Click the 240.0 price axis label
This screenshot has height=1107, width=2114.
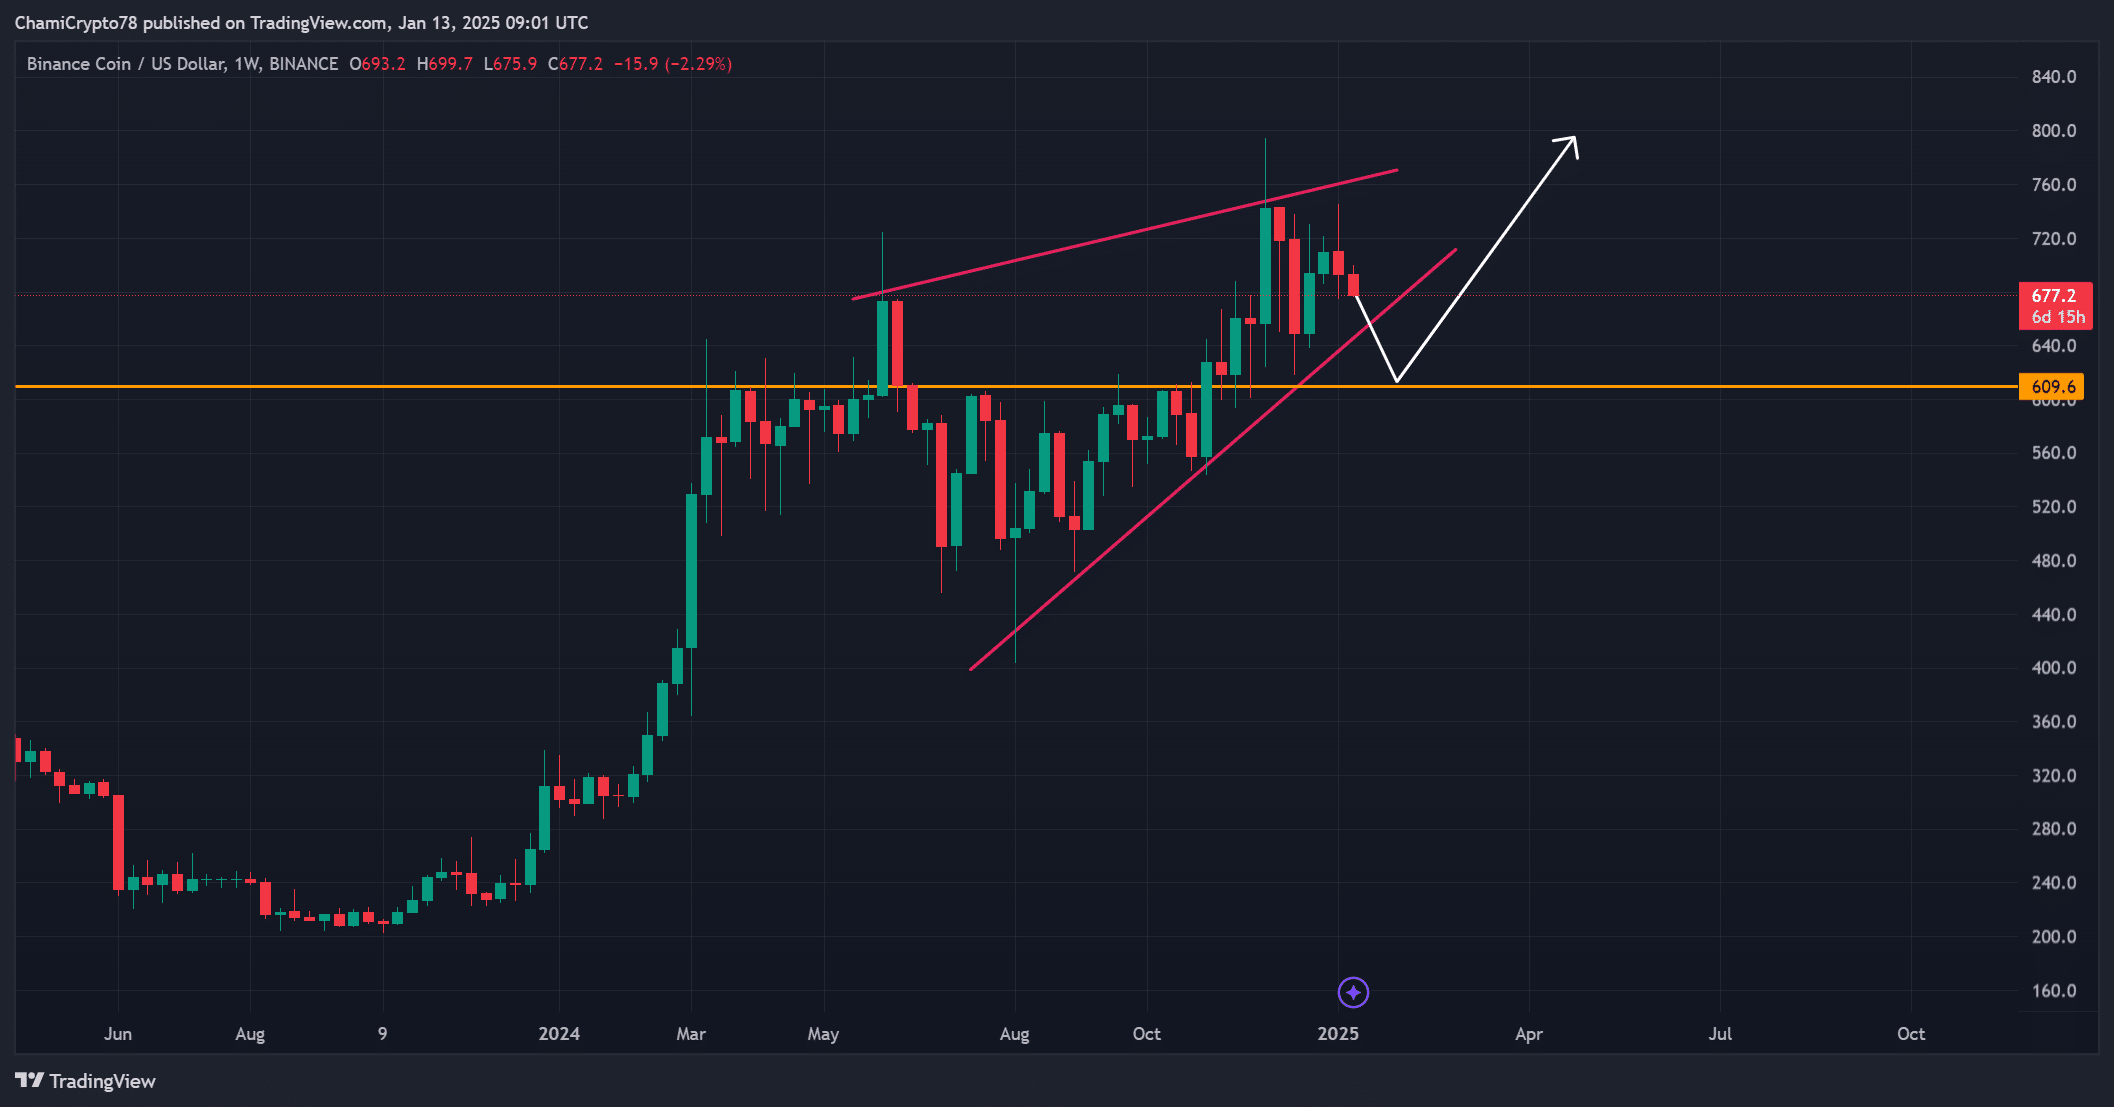(2054, 883)
